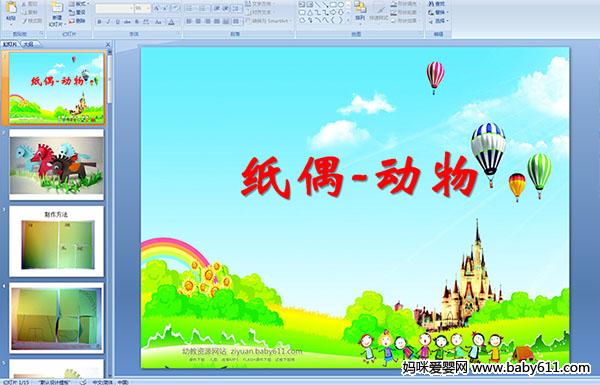Image resolution: width=600 pixels, height=385 pixels.
Task: Select the oval shape in shapes gallery
Action: pyautogui.click(x=341, y=5)
